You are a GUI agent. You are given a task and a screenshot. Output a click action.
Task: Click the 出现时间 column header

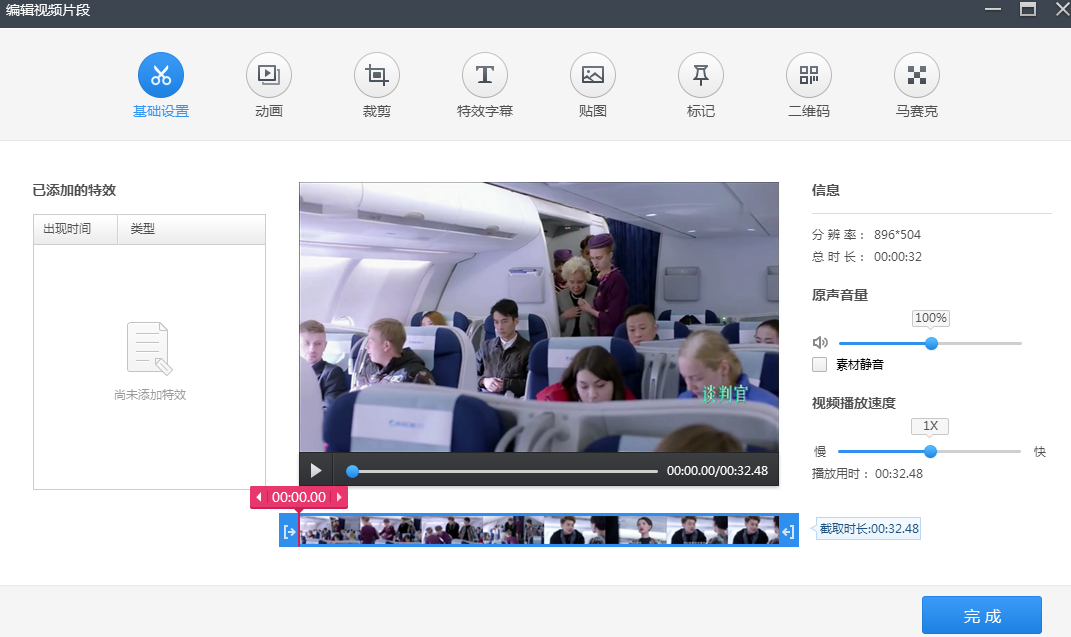75,229
